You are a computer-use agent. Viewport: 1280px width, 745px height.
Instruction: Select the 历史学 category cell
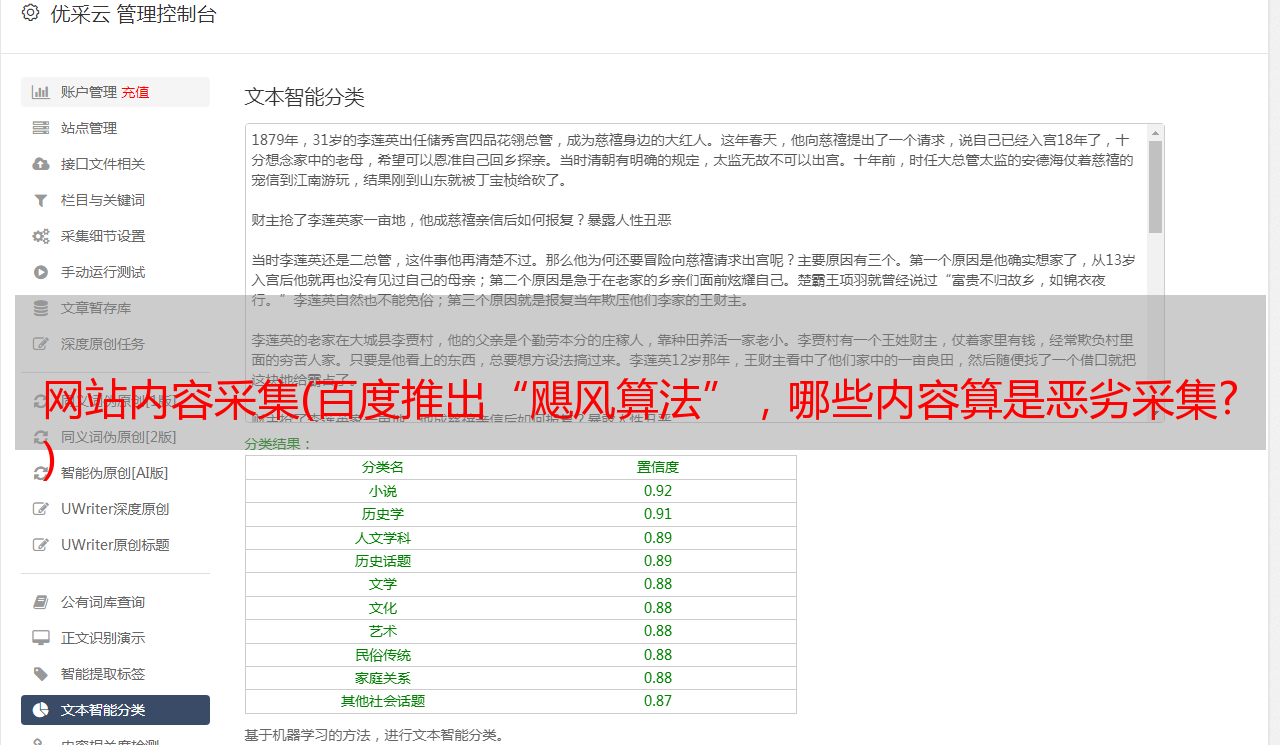tap(383, 514)
